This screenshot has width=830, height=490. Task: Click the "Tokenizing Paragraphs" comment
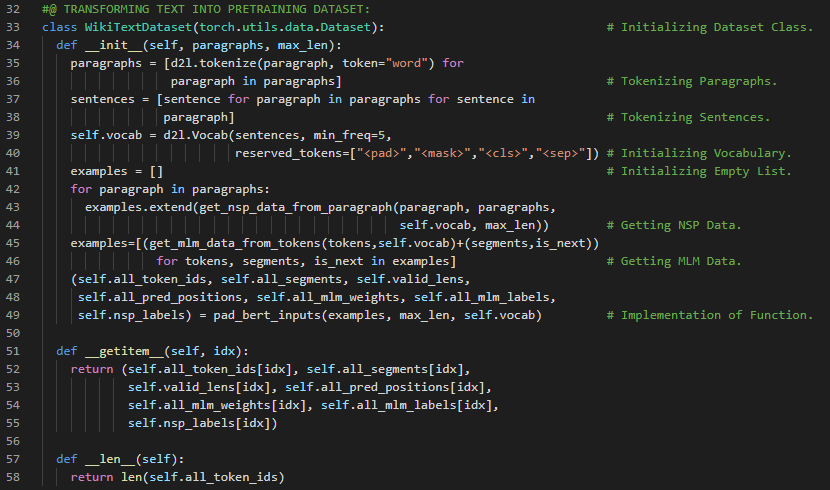[698, 81]
